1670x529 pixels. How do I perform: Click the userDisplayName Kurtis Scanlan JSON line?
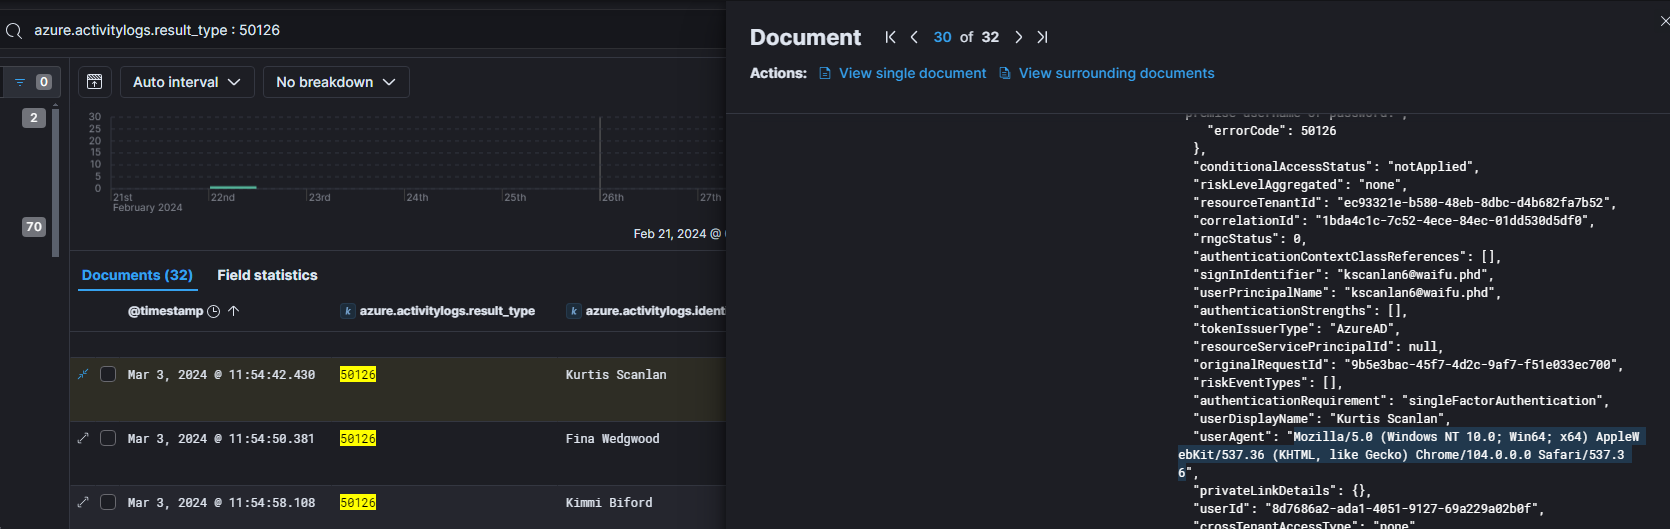point(1321,419)
